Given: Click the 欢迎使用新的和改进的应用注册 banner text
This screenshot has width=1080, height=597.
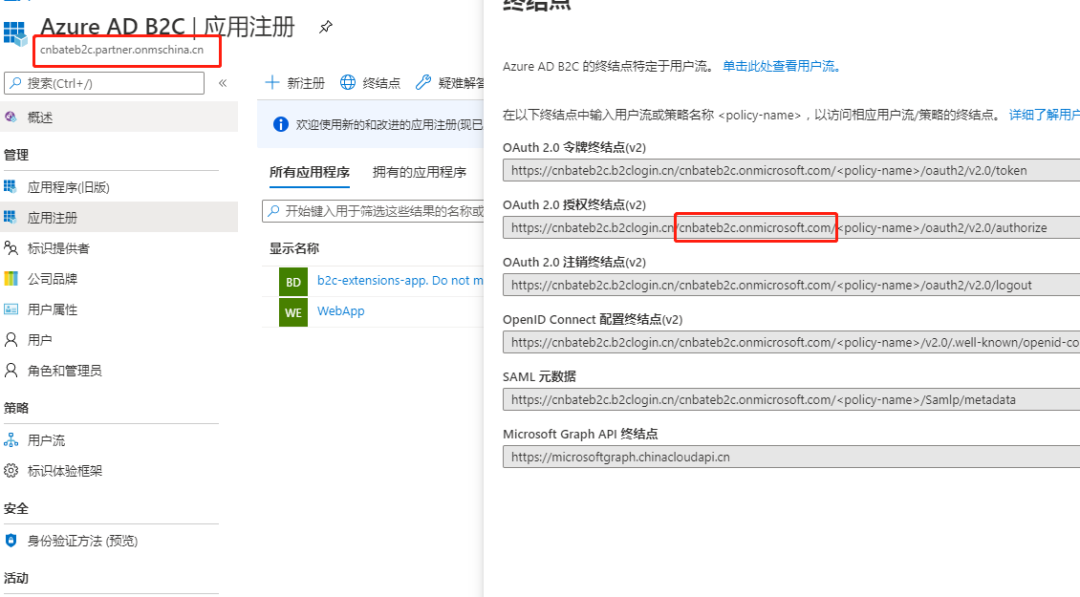Looking at the screenshot, I should [389, 125].
